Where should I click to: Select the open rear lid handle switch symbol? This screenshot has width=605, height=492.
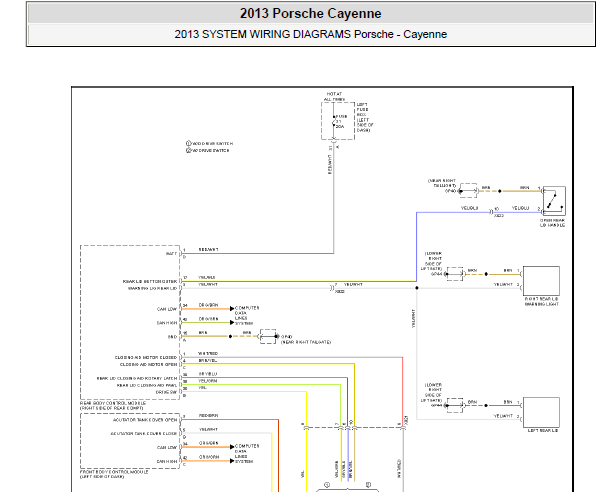554,201
